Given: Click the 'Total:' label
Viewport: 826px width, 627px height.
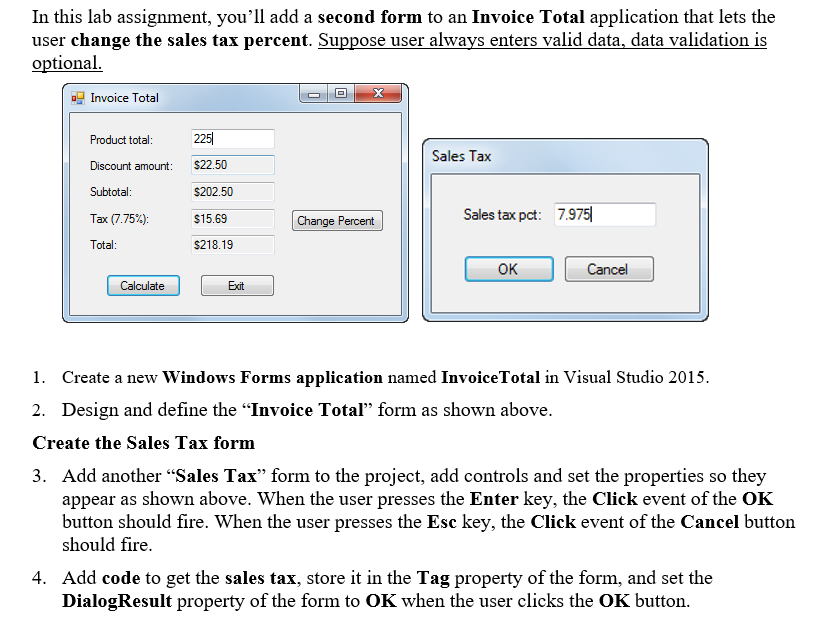Looking at the screenshot, I should point(103,245).
